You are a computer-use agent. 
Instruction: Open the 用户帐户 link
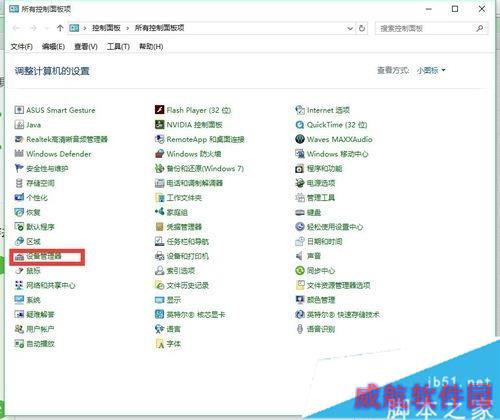[40, 329]
